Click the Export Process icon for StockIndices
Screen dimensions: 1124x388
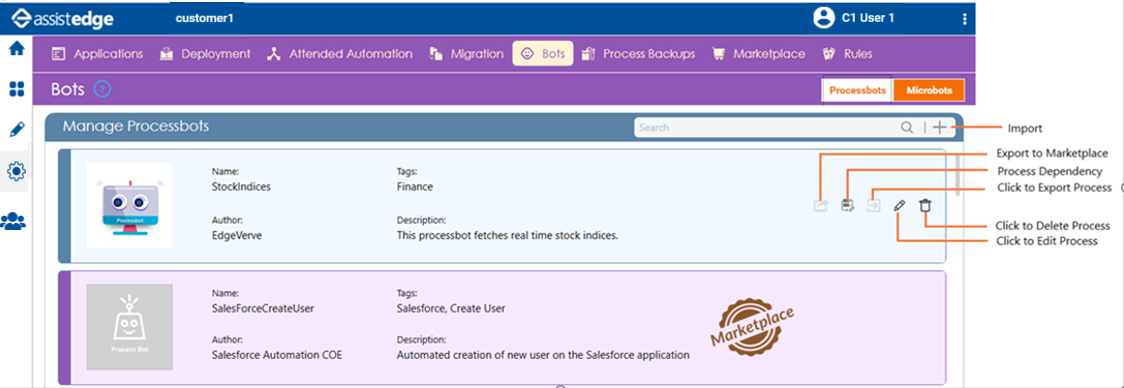[x=874, y=206]
